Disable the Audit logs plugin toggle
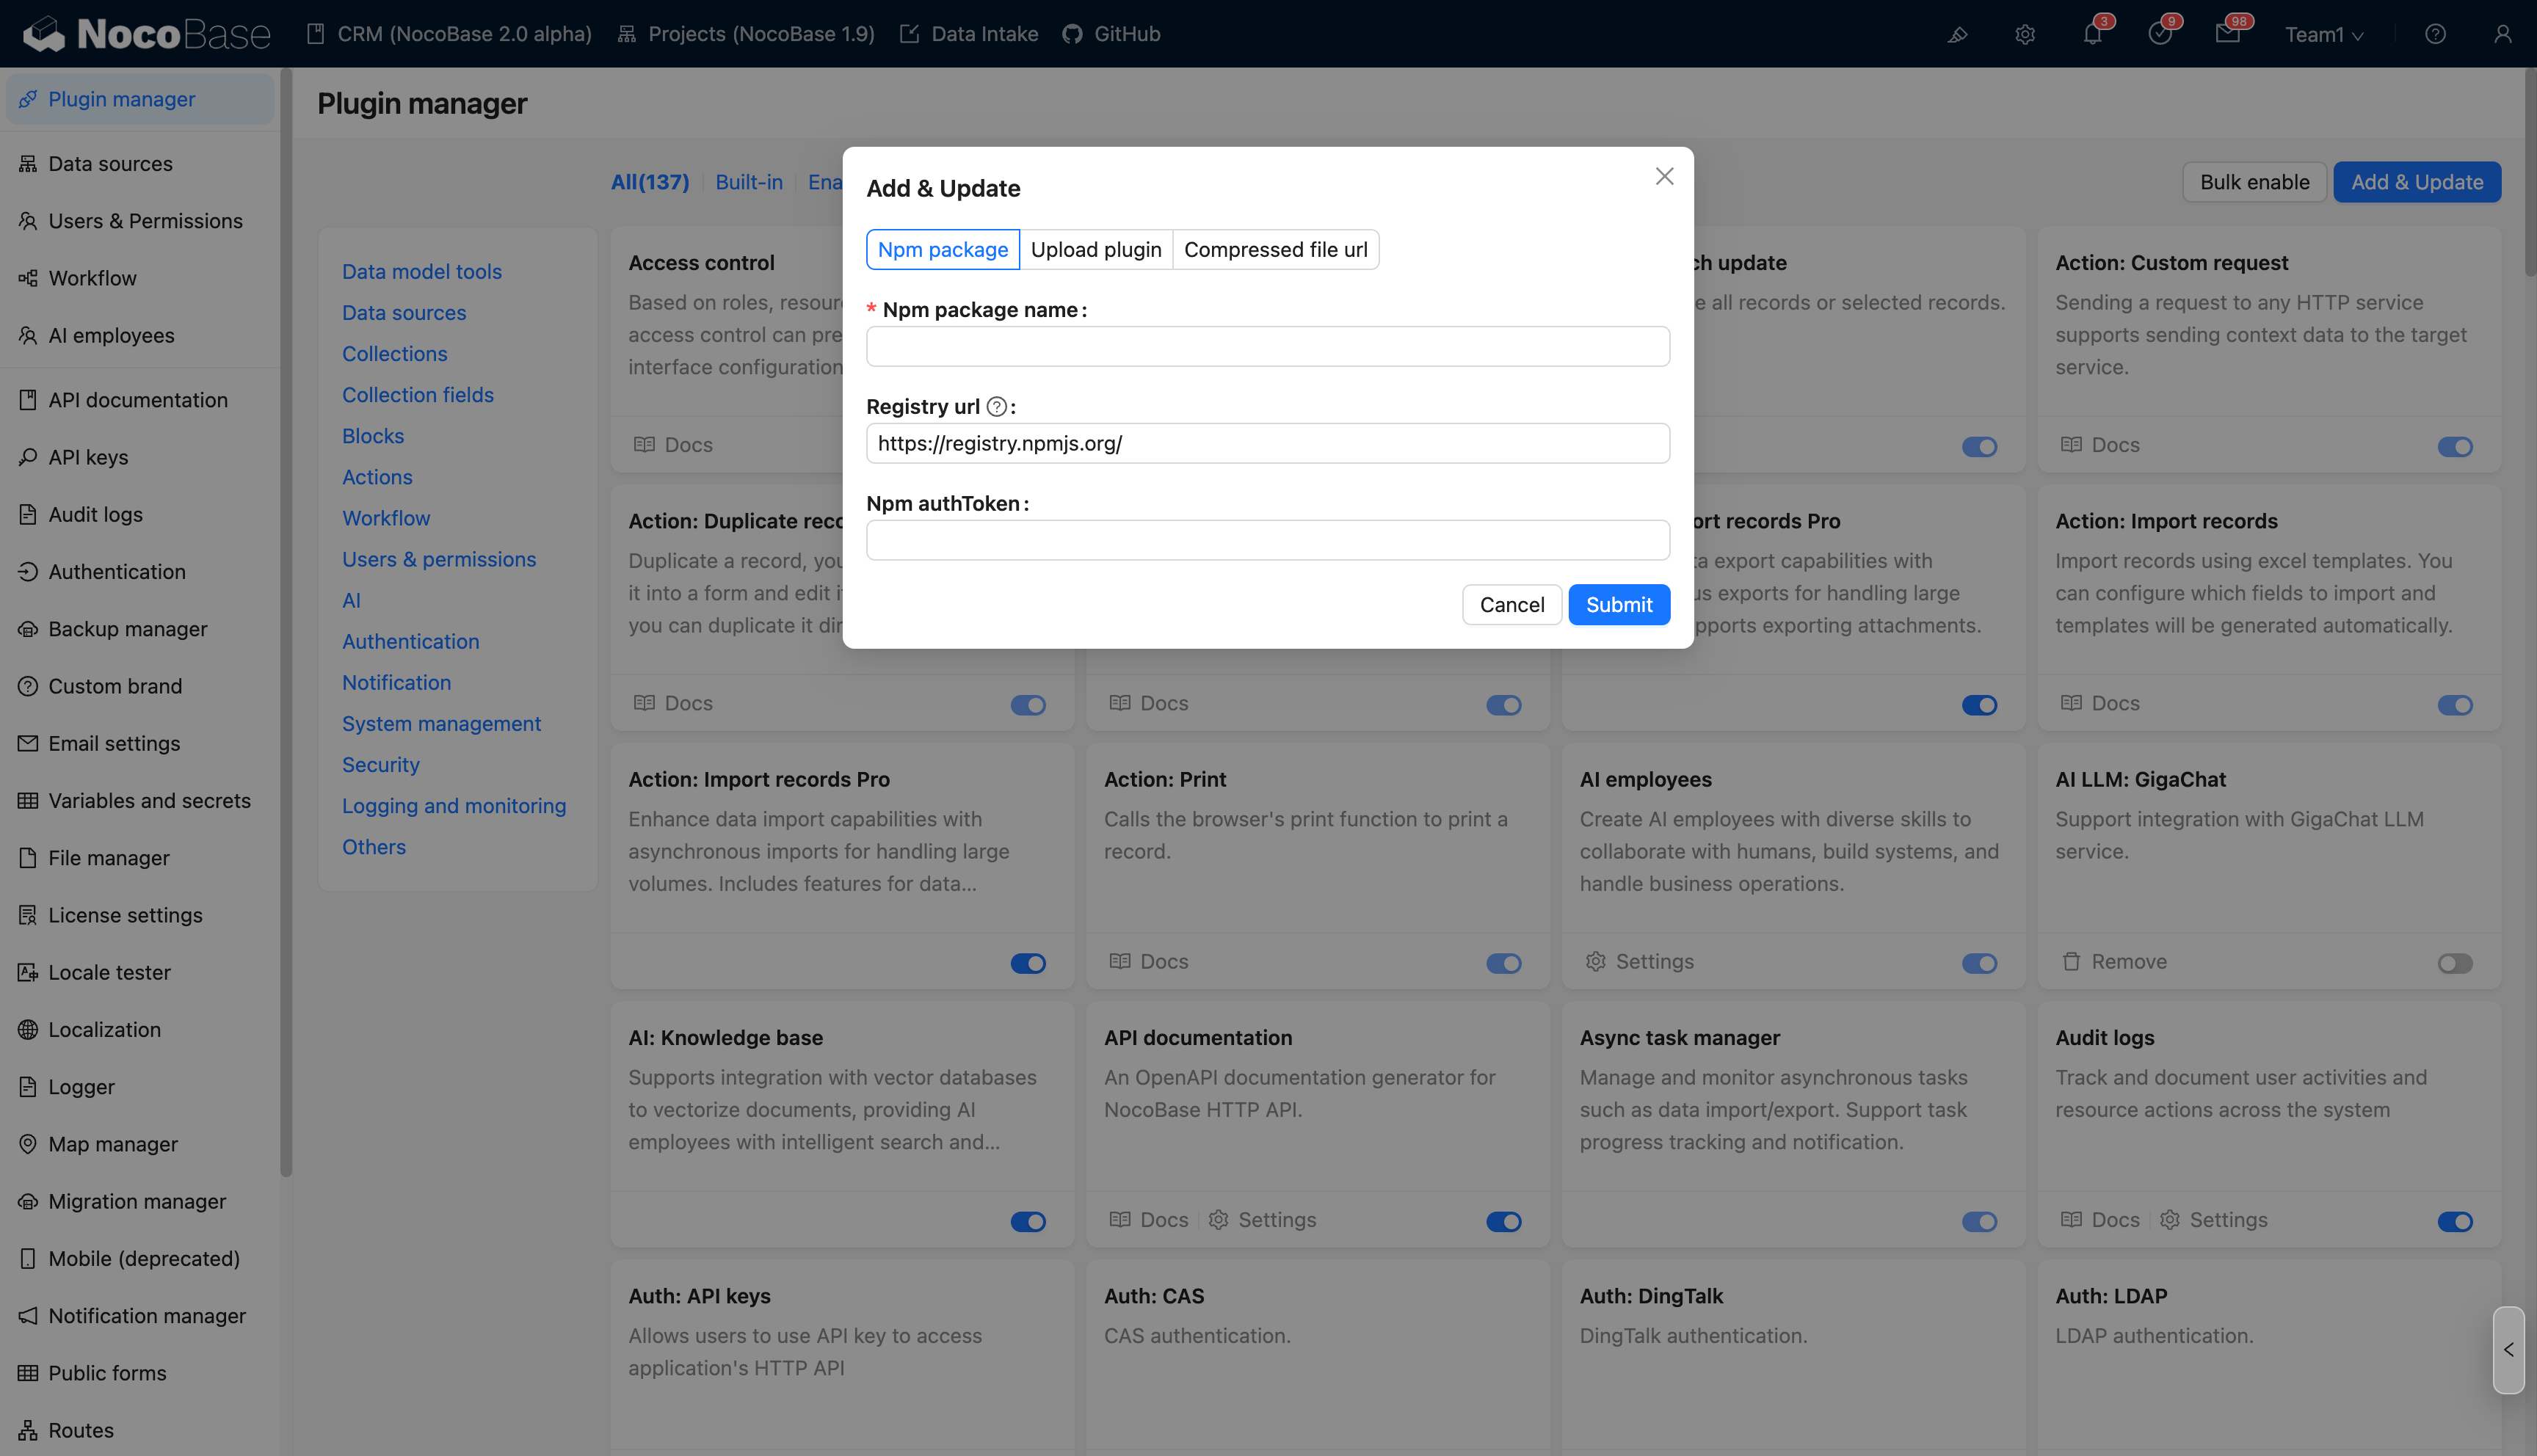 [2454, 1221]
